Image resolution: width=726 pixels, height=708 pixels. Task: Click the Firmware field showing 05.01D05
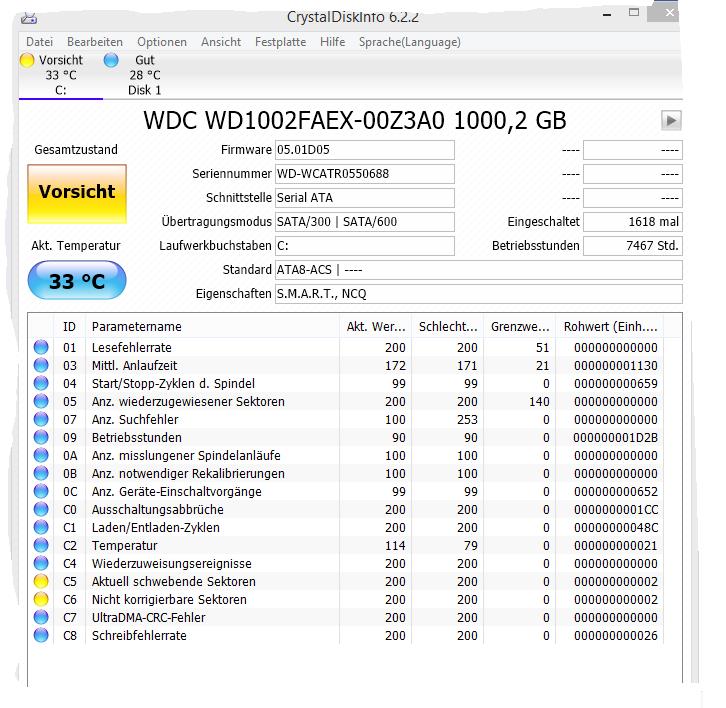click(365, 150)
